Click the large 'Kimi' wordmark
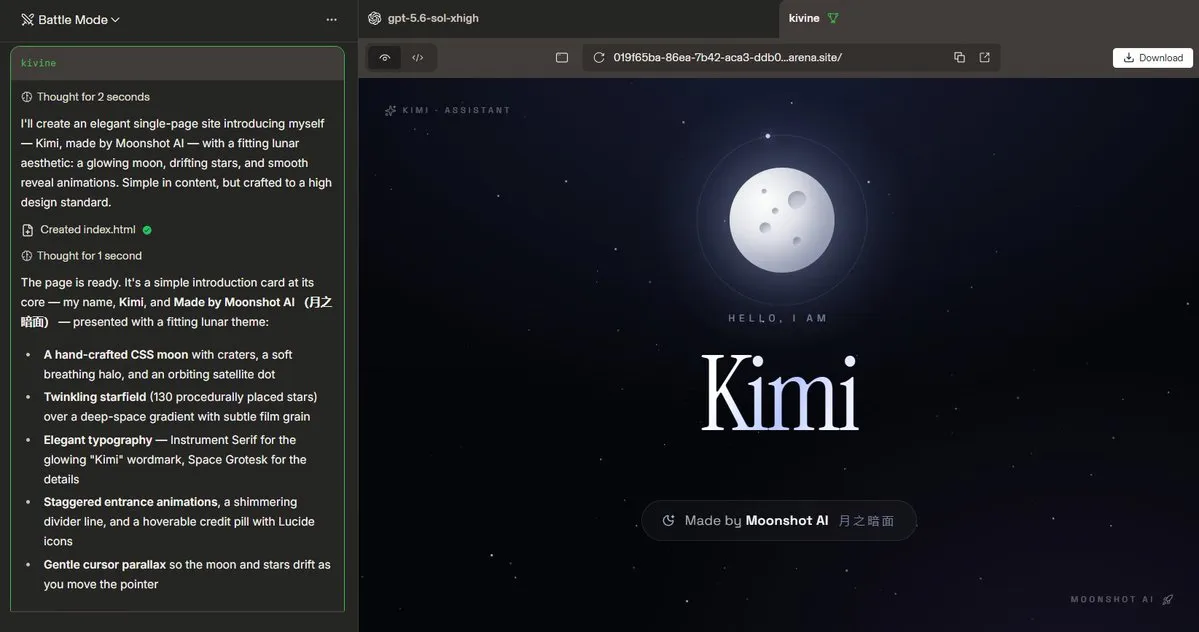1199x632 pixels. pos(780,393)
